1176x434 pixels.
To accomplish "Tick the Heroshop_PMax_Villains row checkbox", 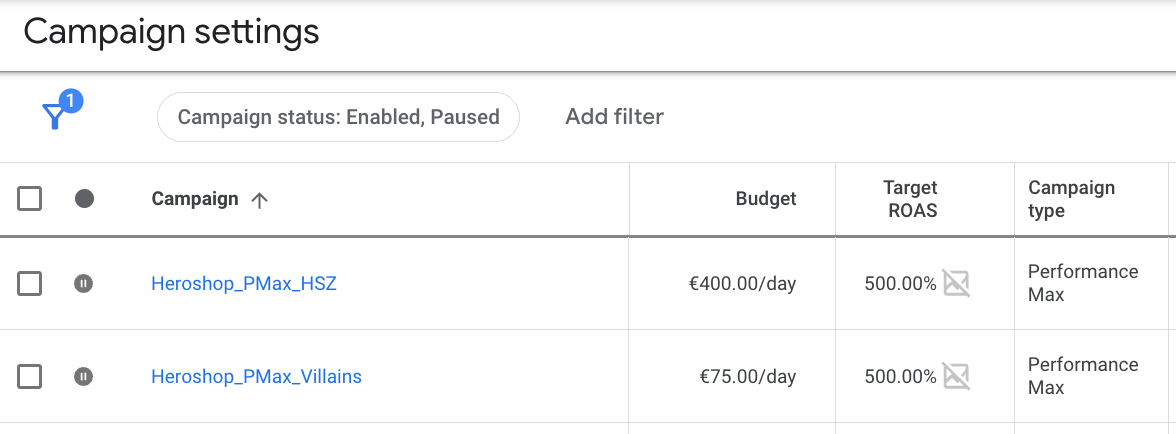I will tap(30, 377).
